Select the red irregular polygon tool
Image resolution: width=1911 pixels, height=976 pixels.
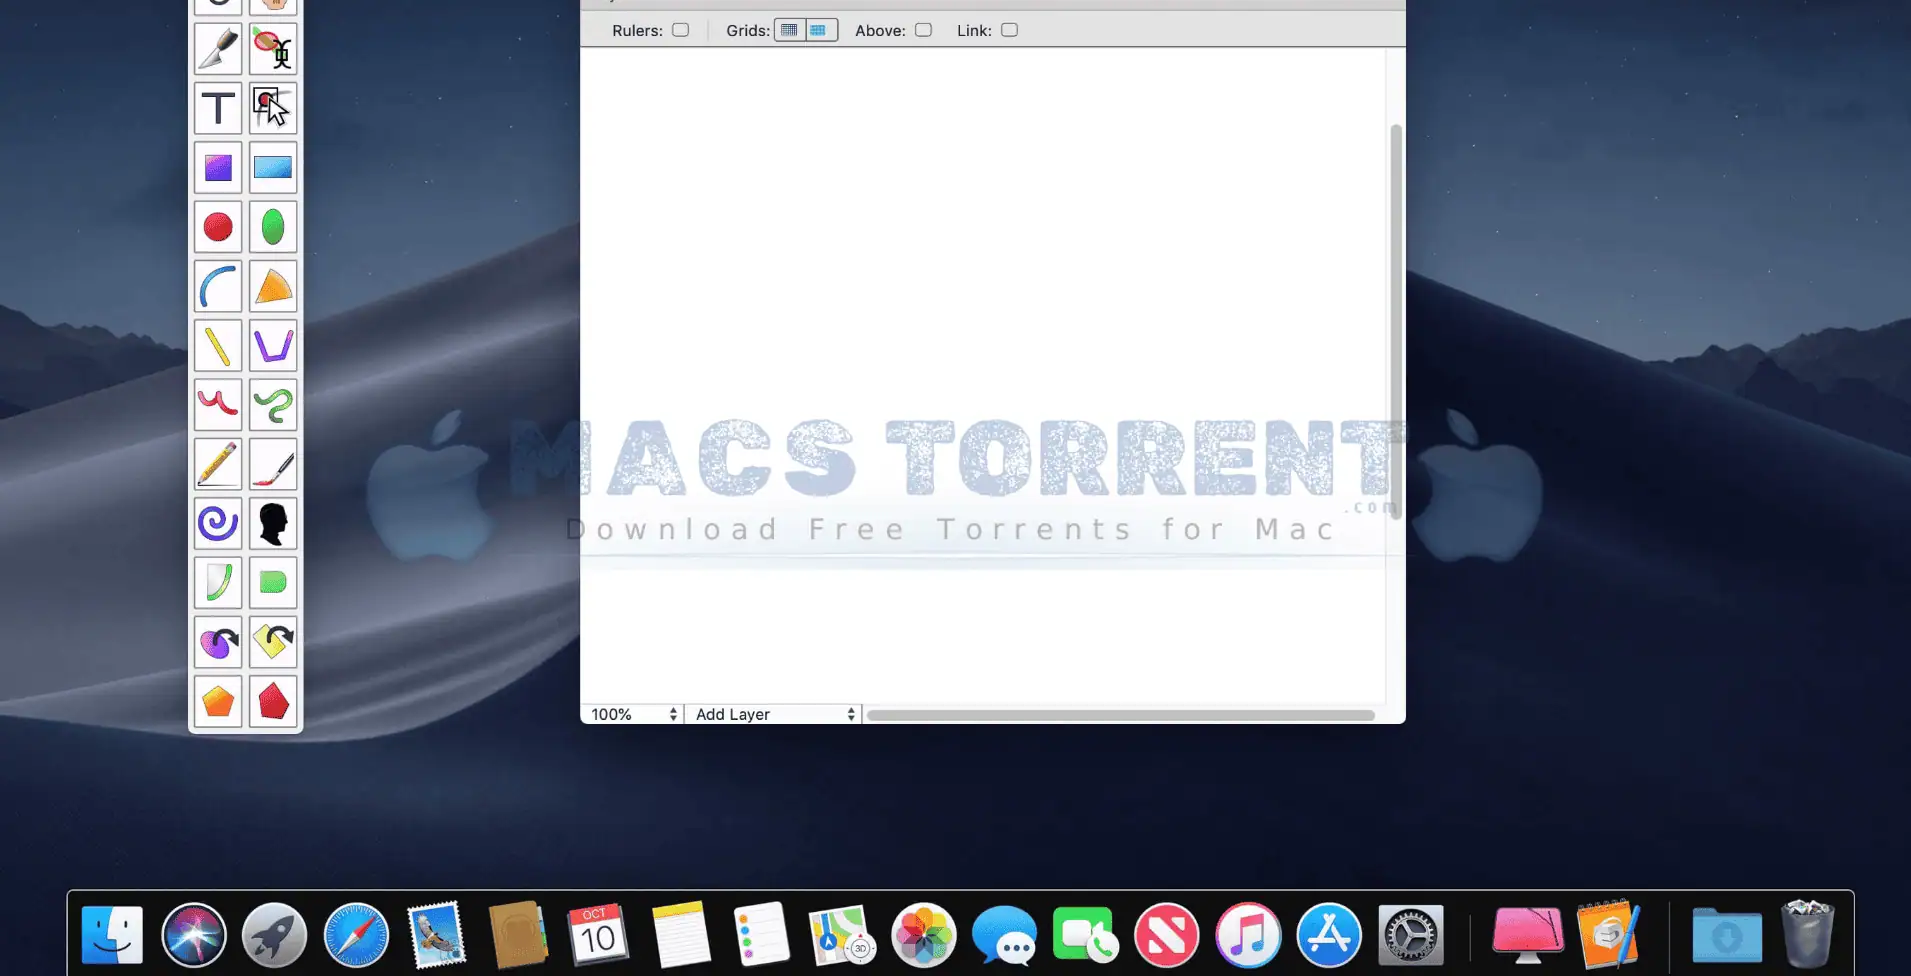pos(273,701)
